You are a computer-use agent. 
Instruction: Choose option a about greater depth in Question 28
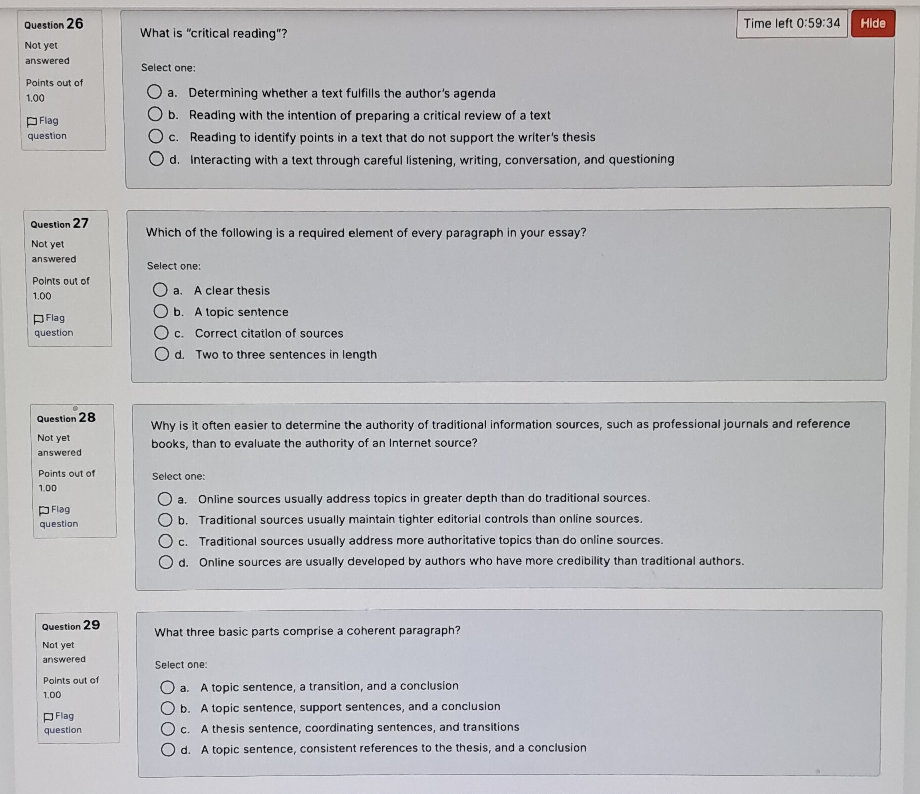167,498
